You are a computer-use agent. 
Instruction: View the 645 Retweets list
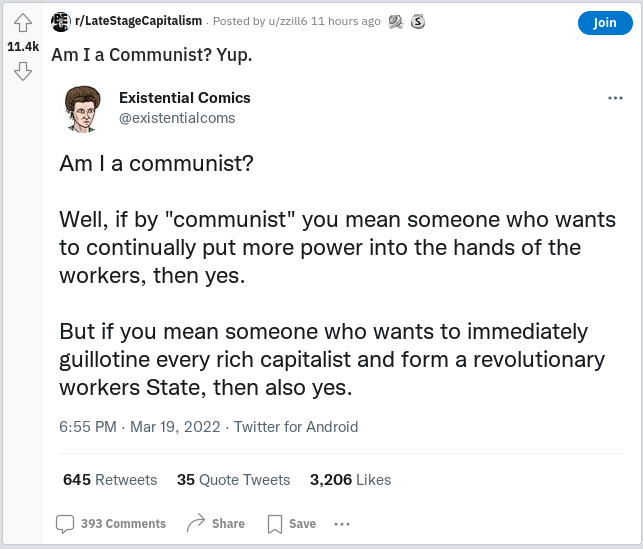[110, 480]
